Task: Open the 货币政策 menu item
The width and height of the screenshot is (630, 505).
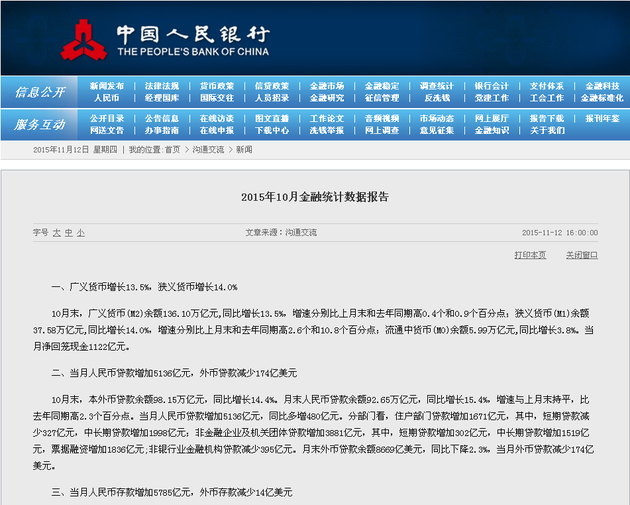Action: 217,86
